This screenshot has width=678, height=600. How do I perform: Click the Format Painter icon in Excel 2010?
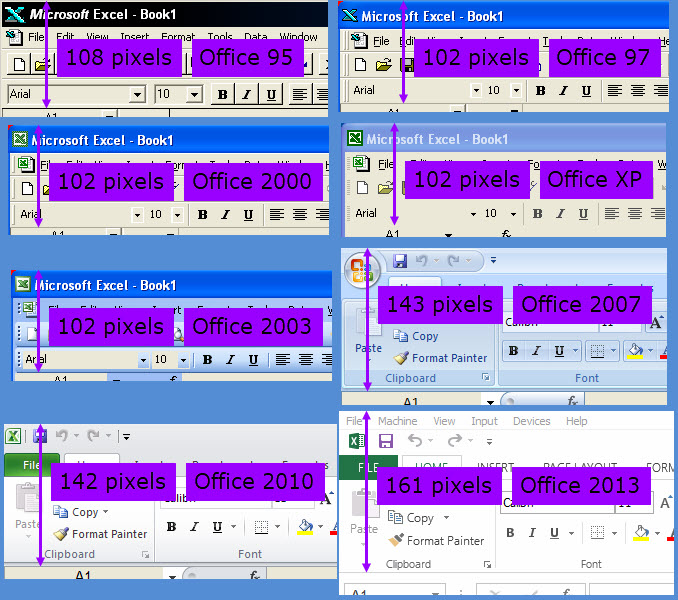click(x=62, y=534)
